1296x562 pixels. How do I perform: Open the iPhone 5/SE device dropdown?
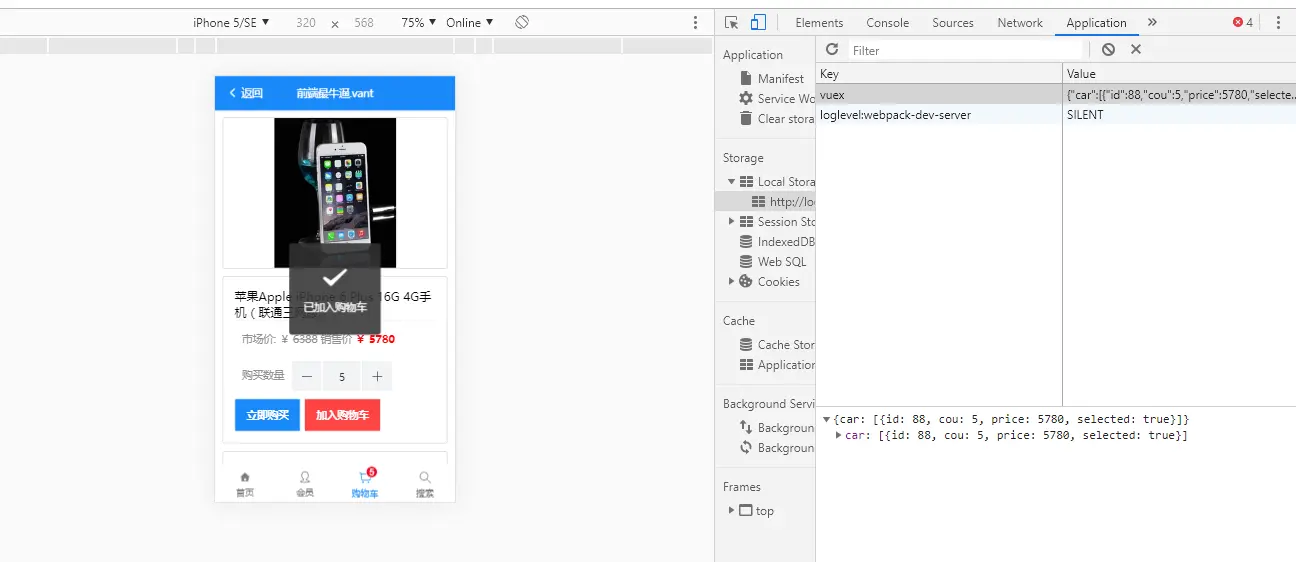pyautogui.click(x=231, y=22)
